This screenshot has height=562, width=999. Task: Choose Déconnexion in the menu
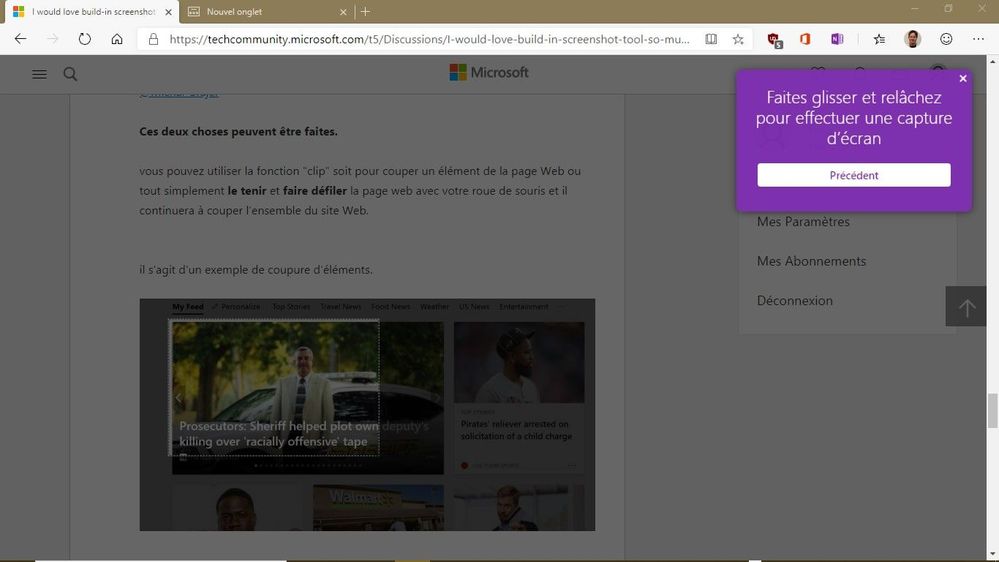click(794, 301)
